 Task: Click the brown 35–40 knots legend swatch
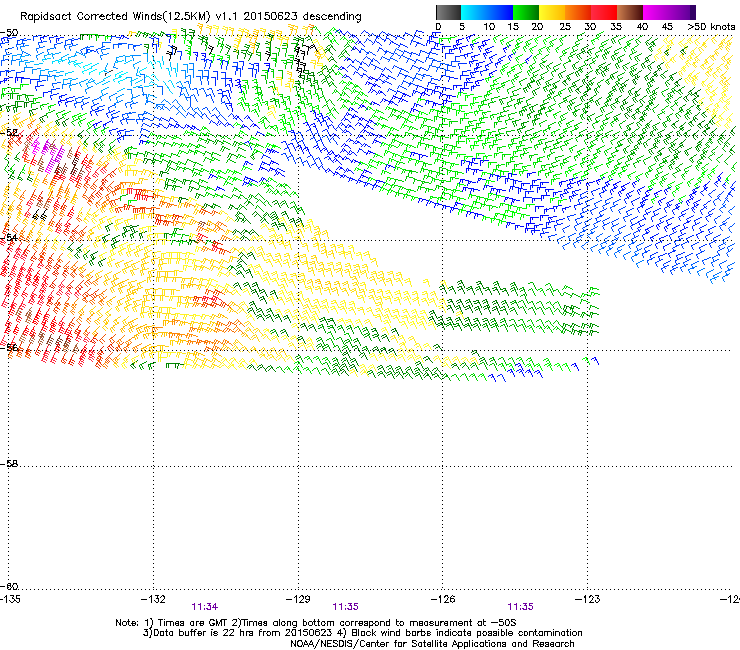pos(630,12)
